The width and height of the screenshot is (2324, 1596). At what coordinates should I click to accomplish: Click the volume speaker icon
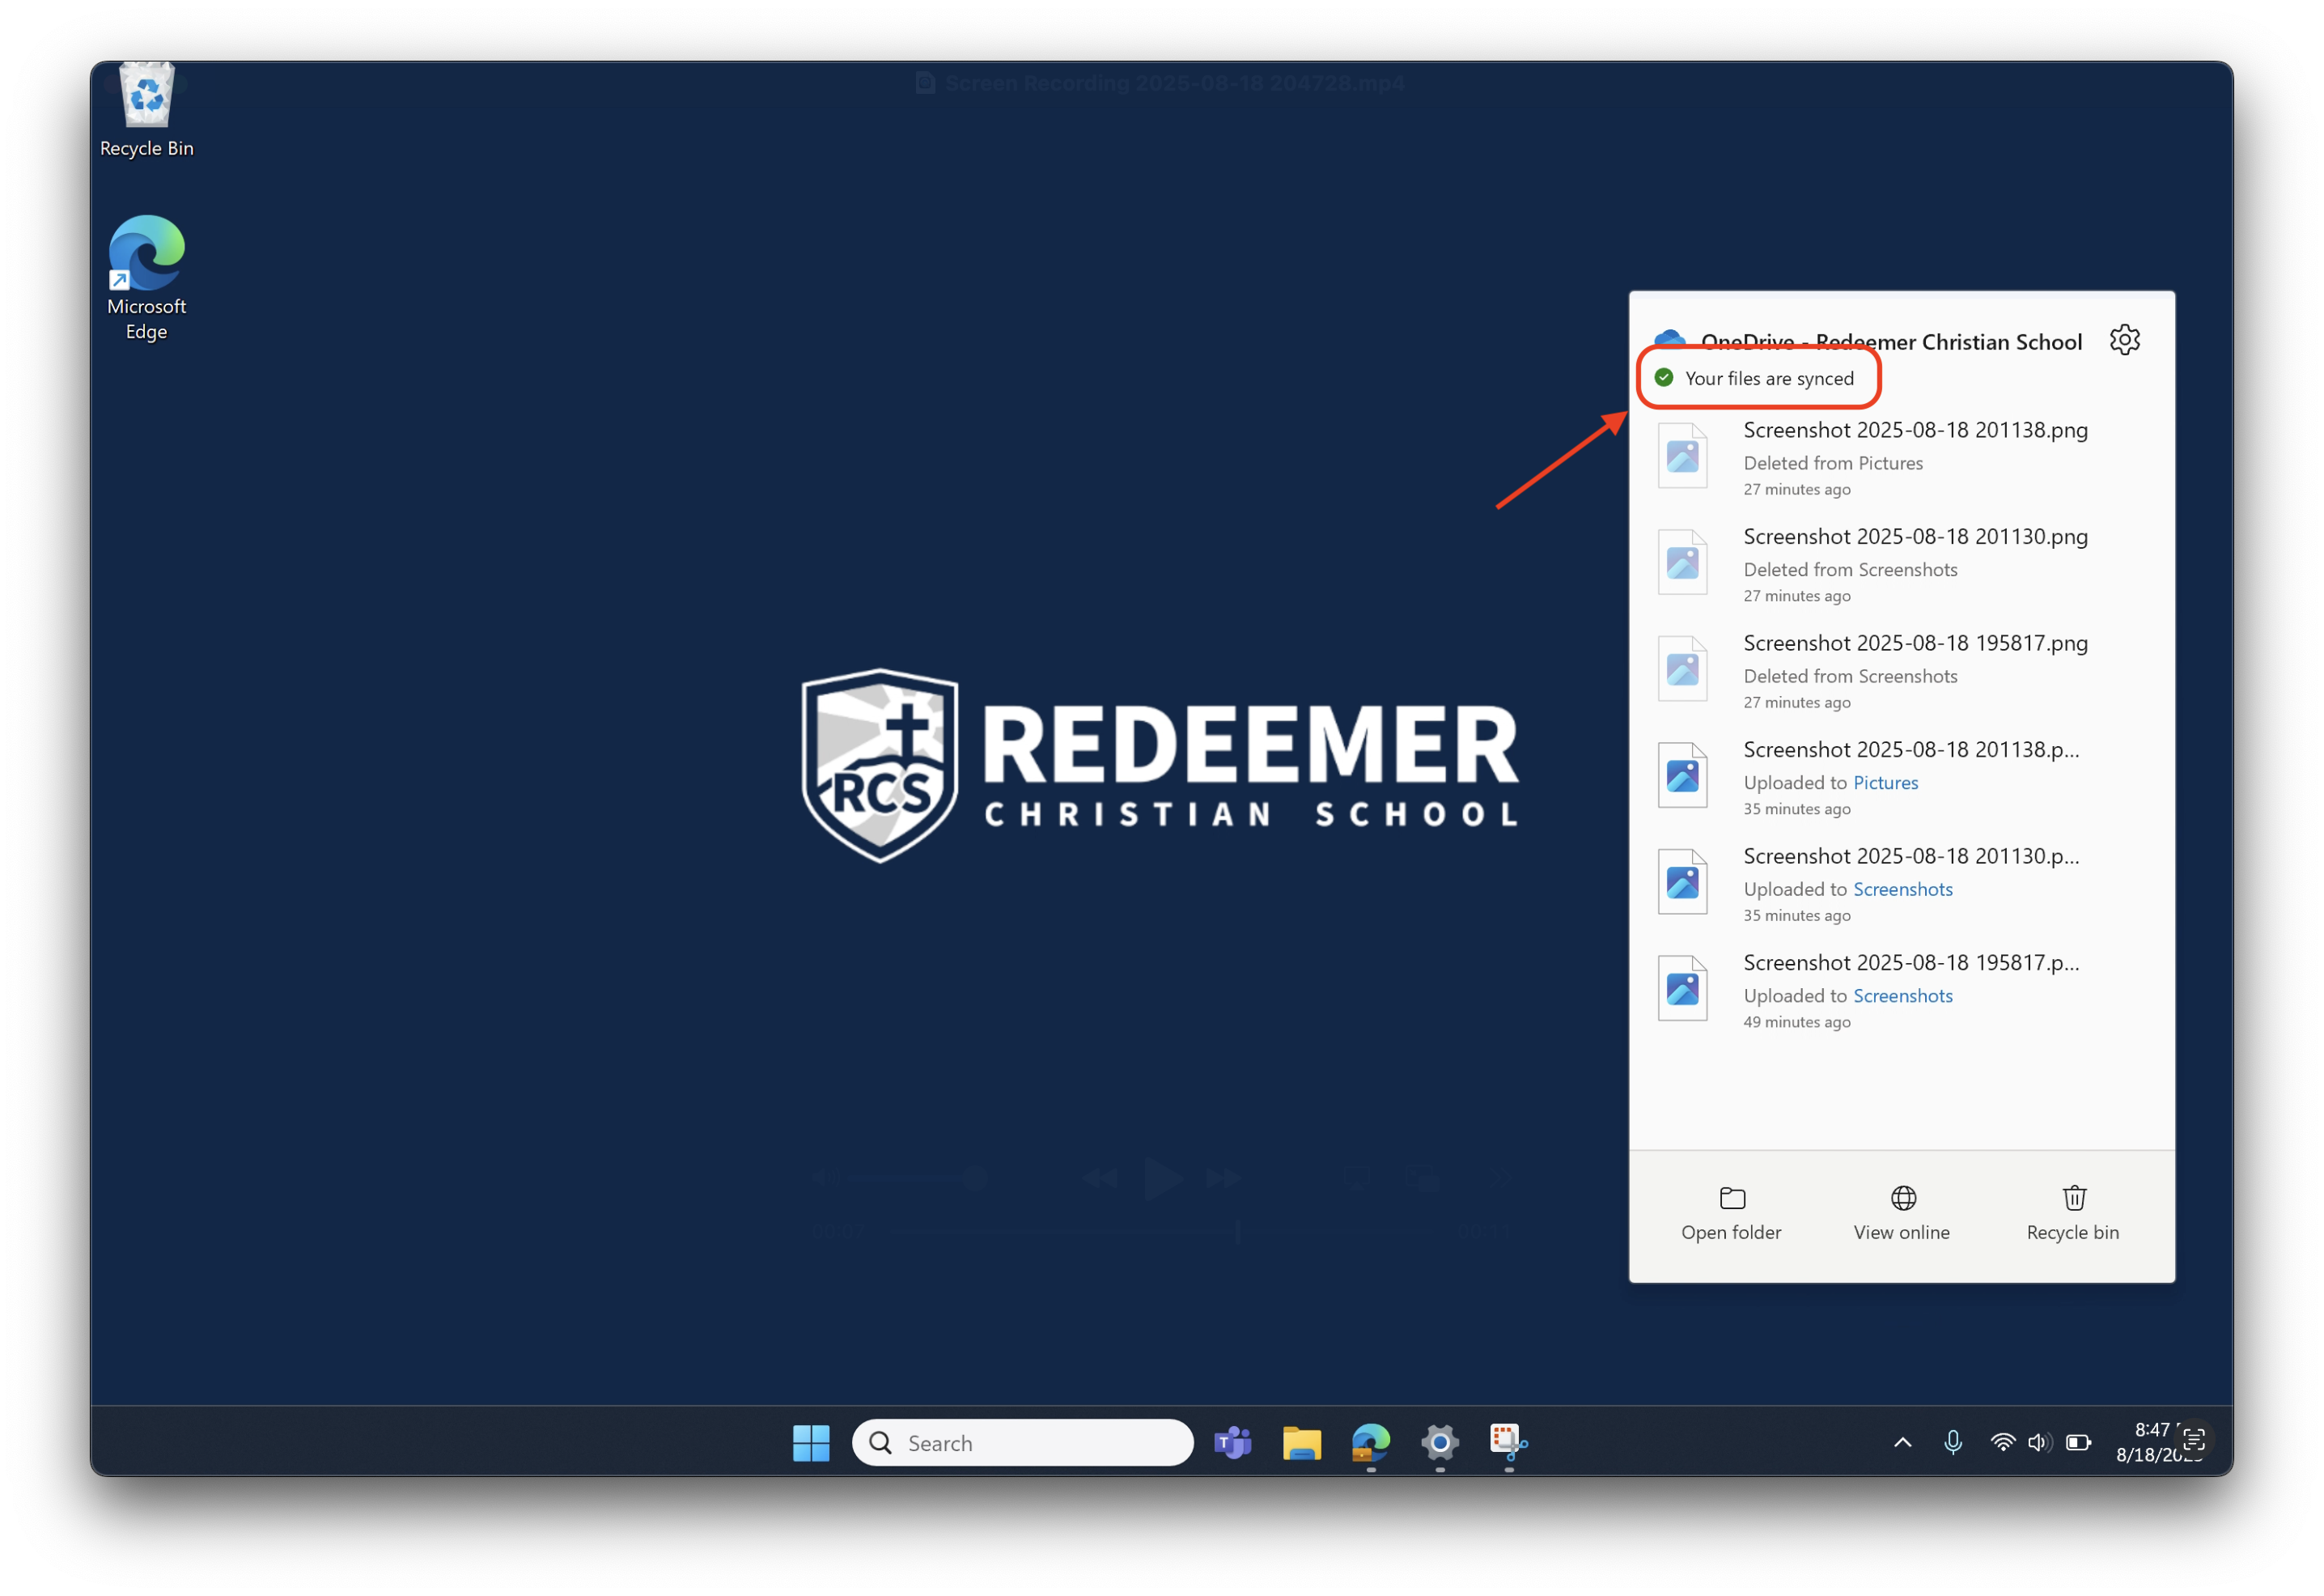point(2039,1442)
